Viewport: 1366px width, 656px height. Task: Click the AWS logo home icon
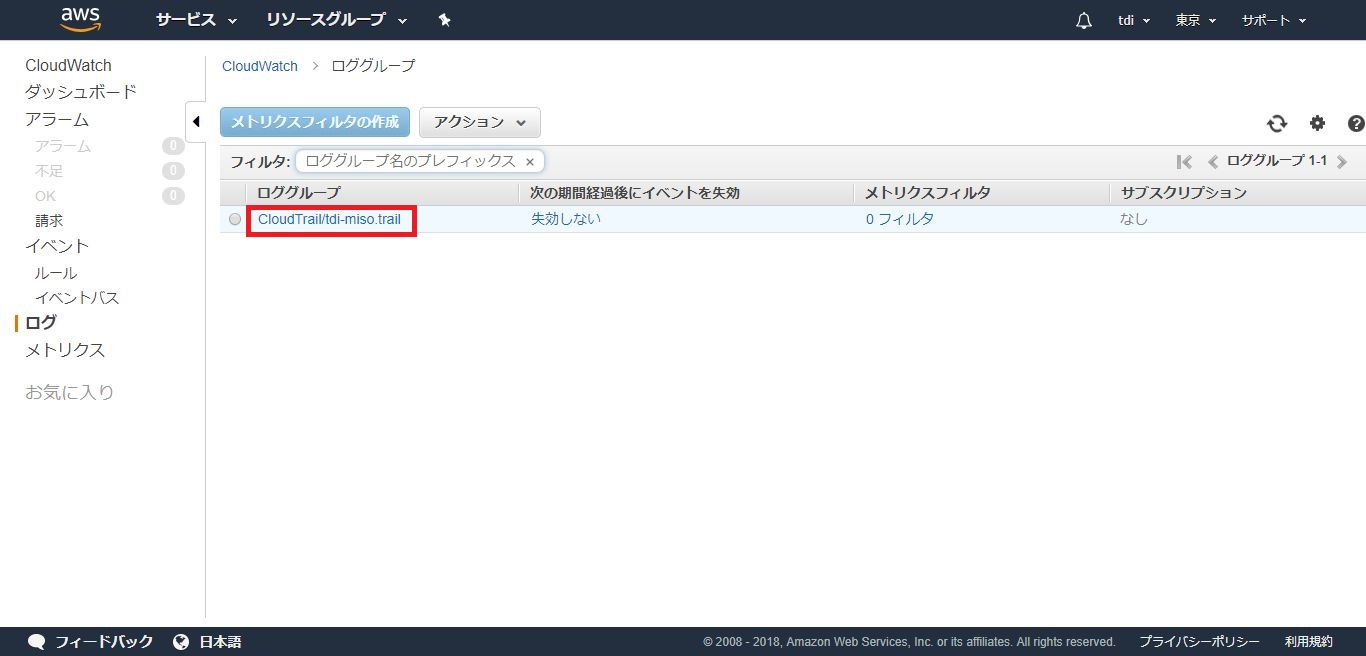[81, 19]
